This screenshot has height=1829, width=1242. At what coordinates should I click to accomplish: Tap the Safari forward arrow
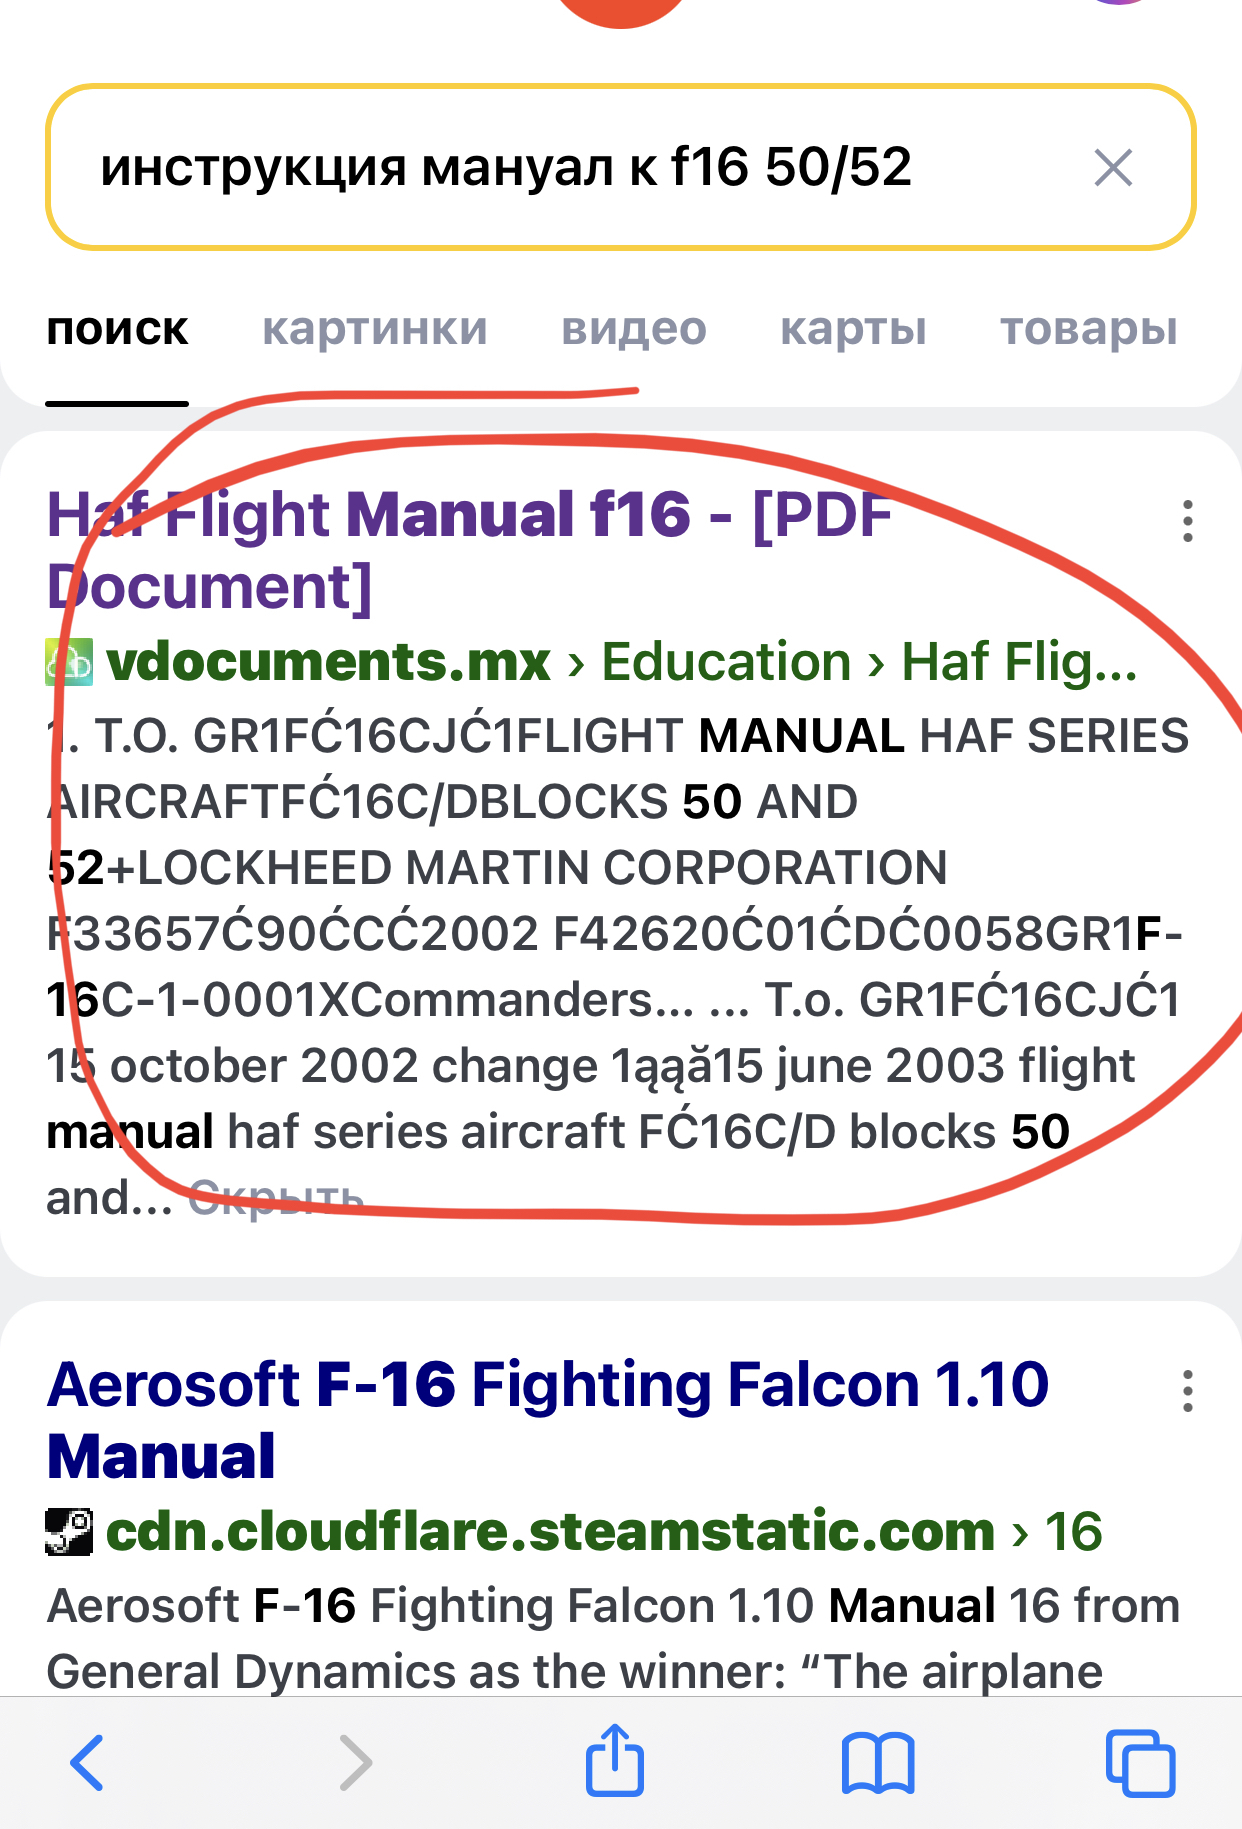[355, 1762]
